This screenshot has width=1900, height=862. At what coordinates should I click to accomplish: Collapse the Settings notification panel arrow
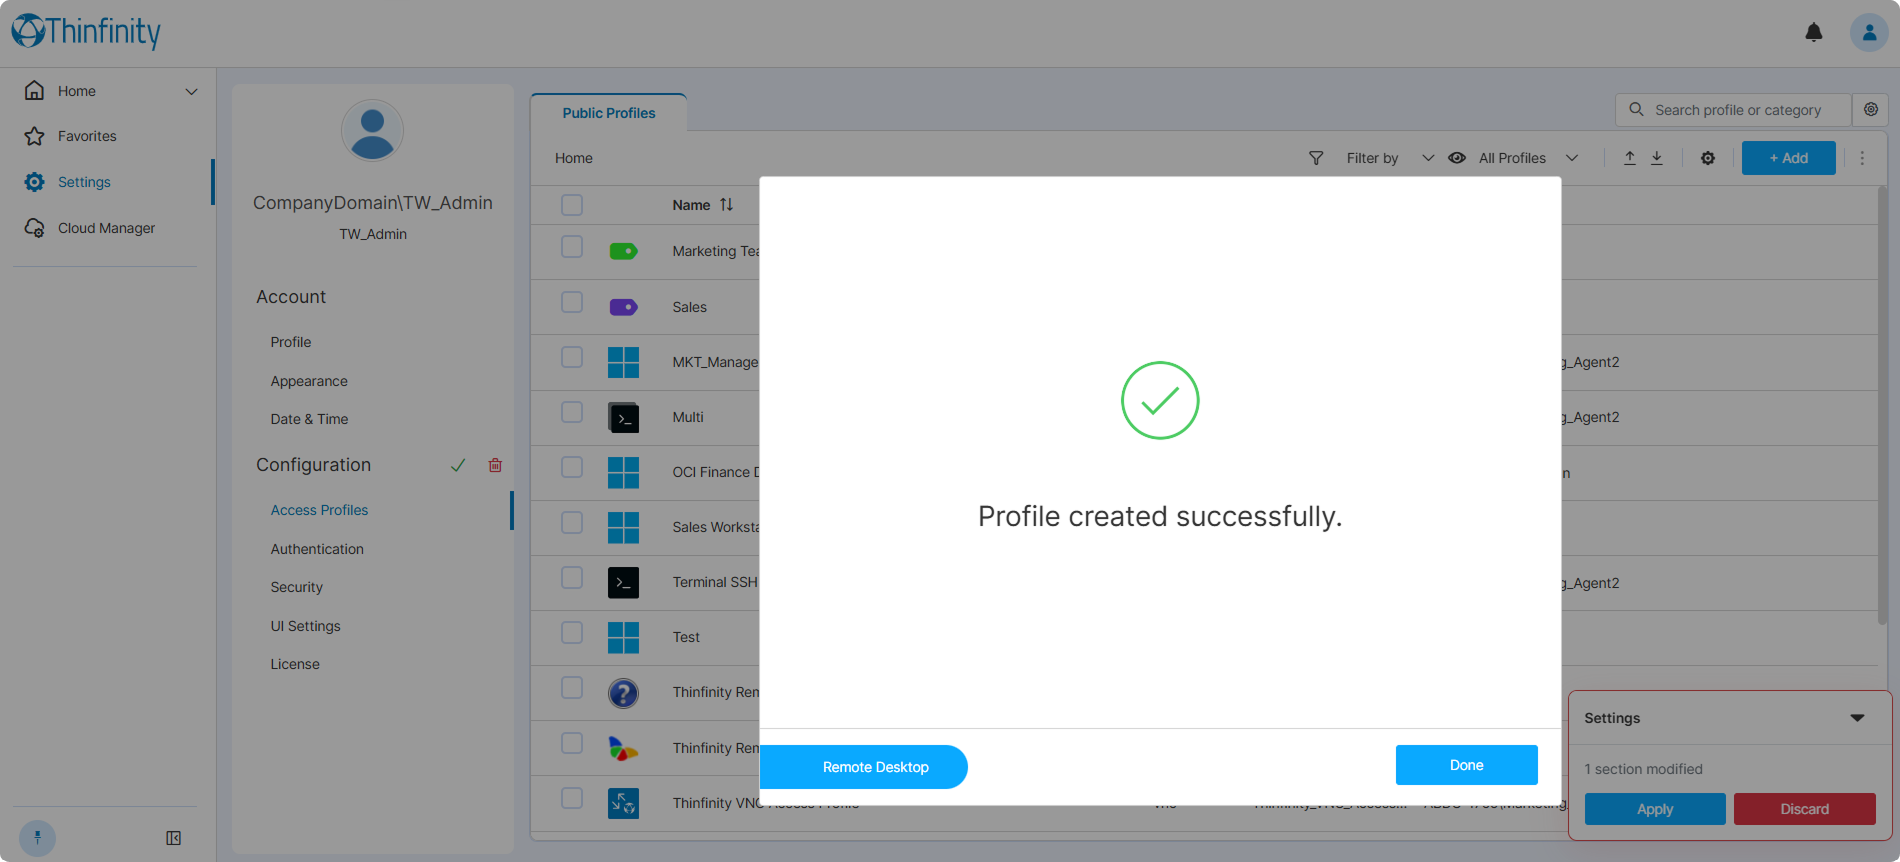1857,718
